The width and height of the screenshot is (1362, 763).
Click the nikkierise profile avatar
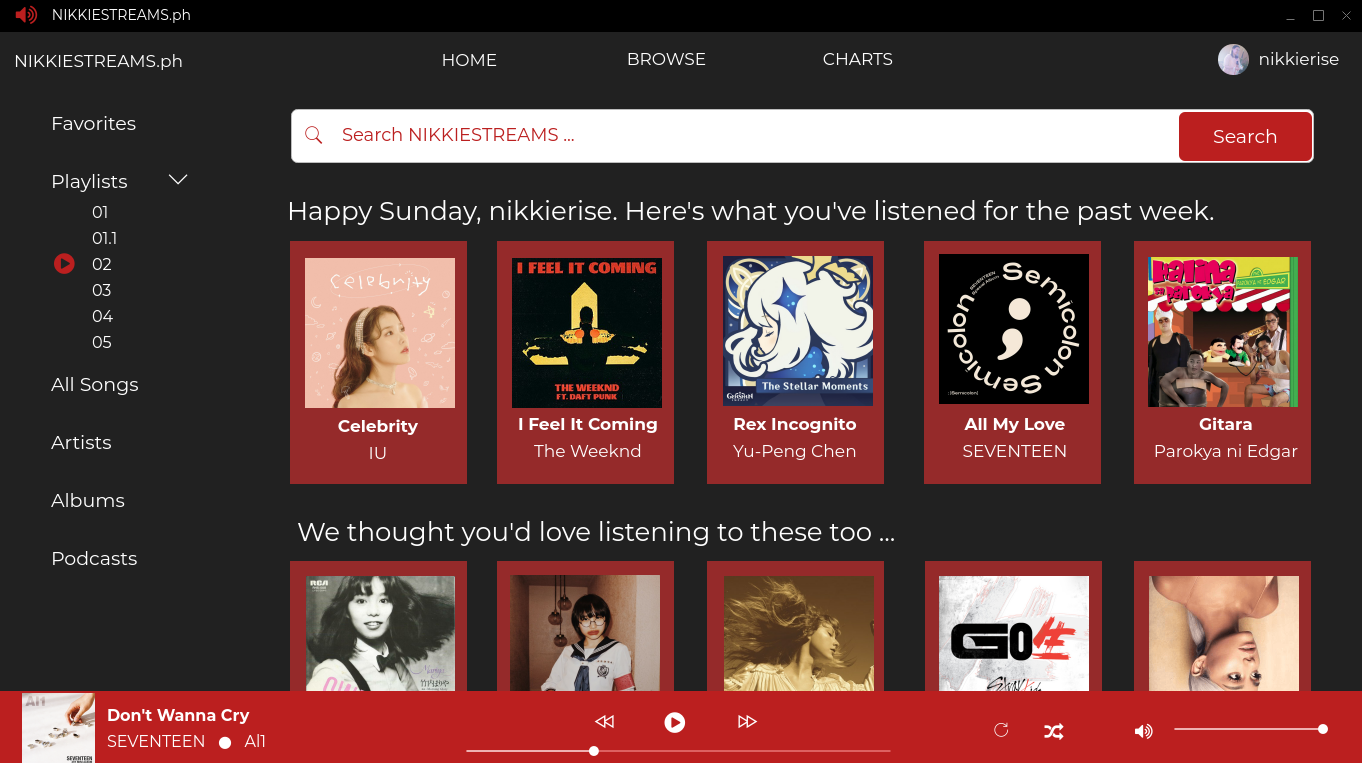pos(1233,60)
